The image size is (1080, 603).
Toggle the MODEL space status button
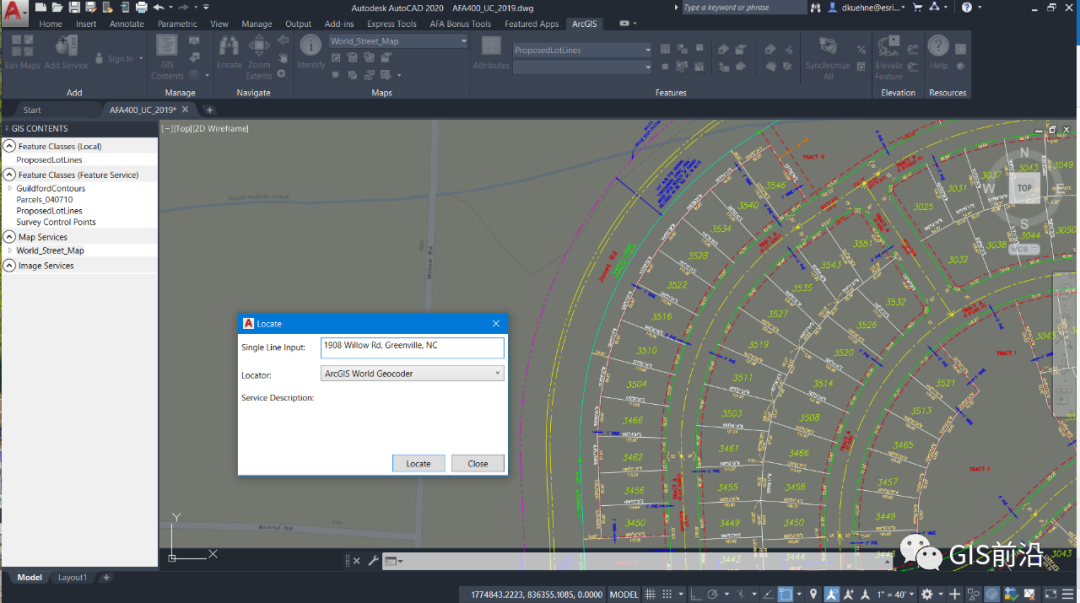pyautogui.click(x=624, y=594)
